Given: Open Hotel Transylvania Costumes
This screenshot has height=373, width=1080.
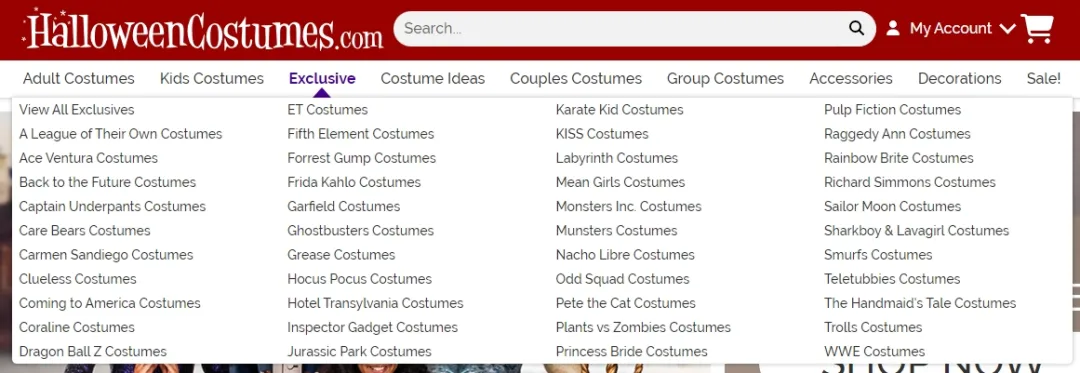Looking at the screenshot, I should [x=375, y=303].
